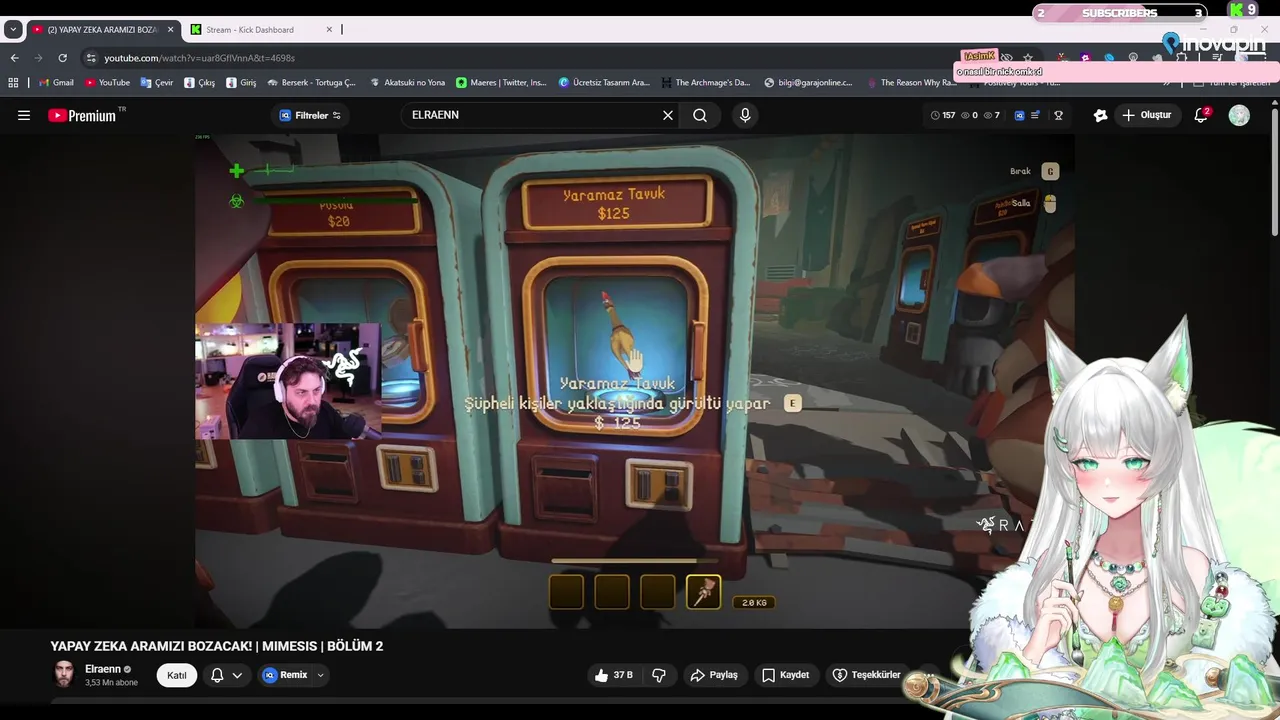Close the Kick Dashboard tab
The height and width of the screenshot is (720, 1280).
[x=328, y=29]
